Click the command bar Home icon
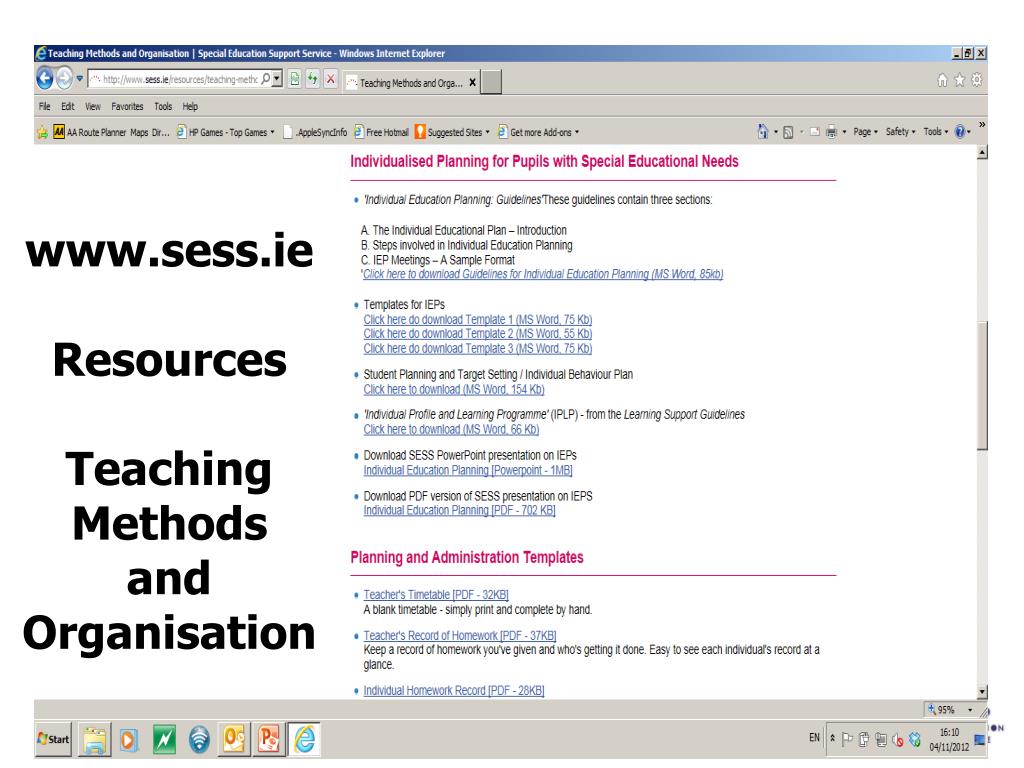Screen dimensions: 1024x768 (763, 132)
